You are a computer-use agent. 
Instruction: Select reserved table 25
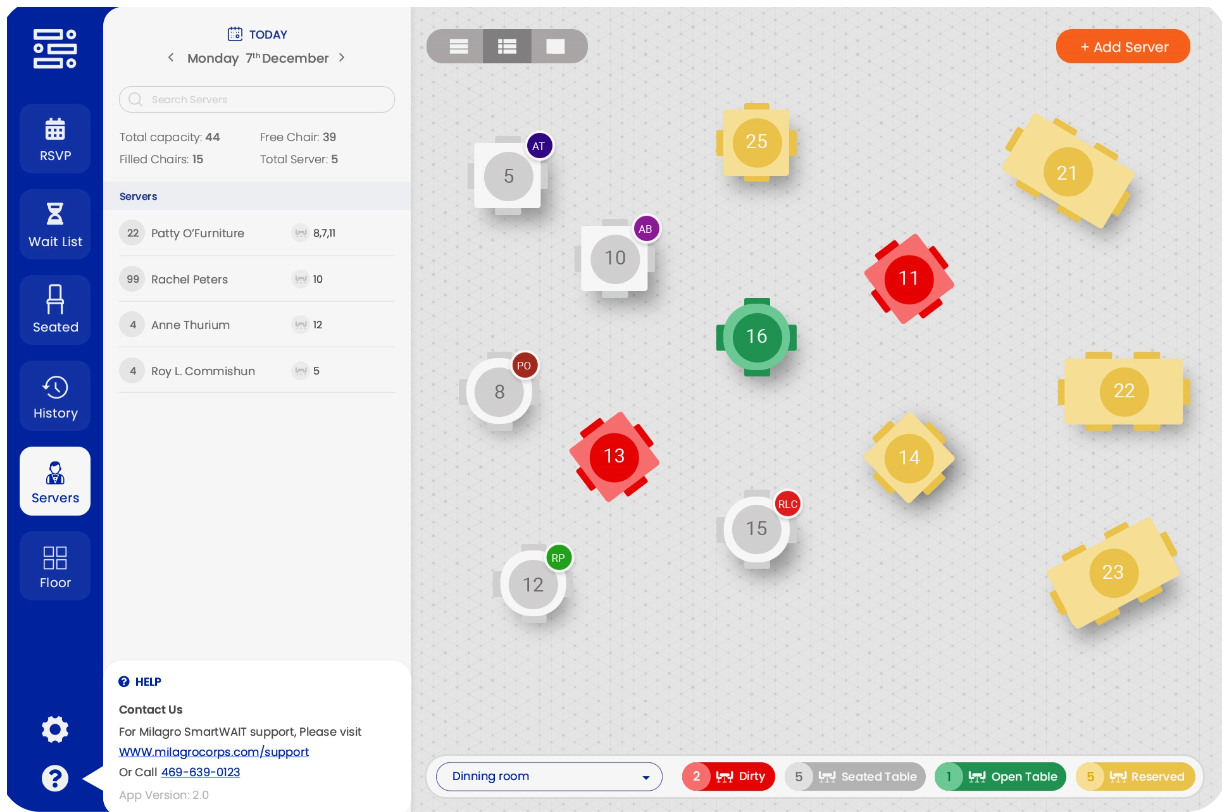point(756,142)
